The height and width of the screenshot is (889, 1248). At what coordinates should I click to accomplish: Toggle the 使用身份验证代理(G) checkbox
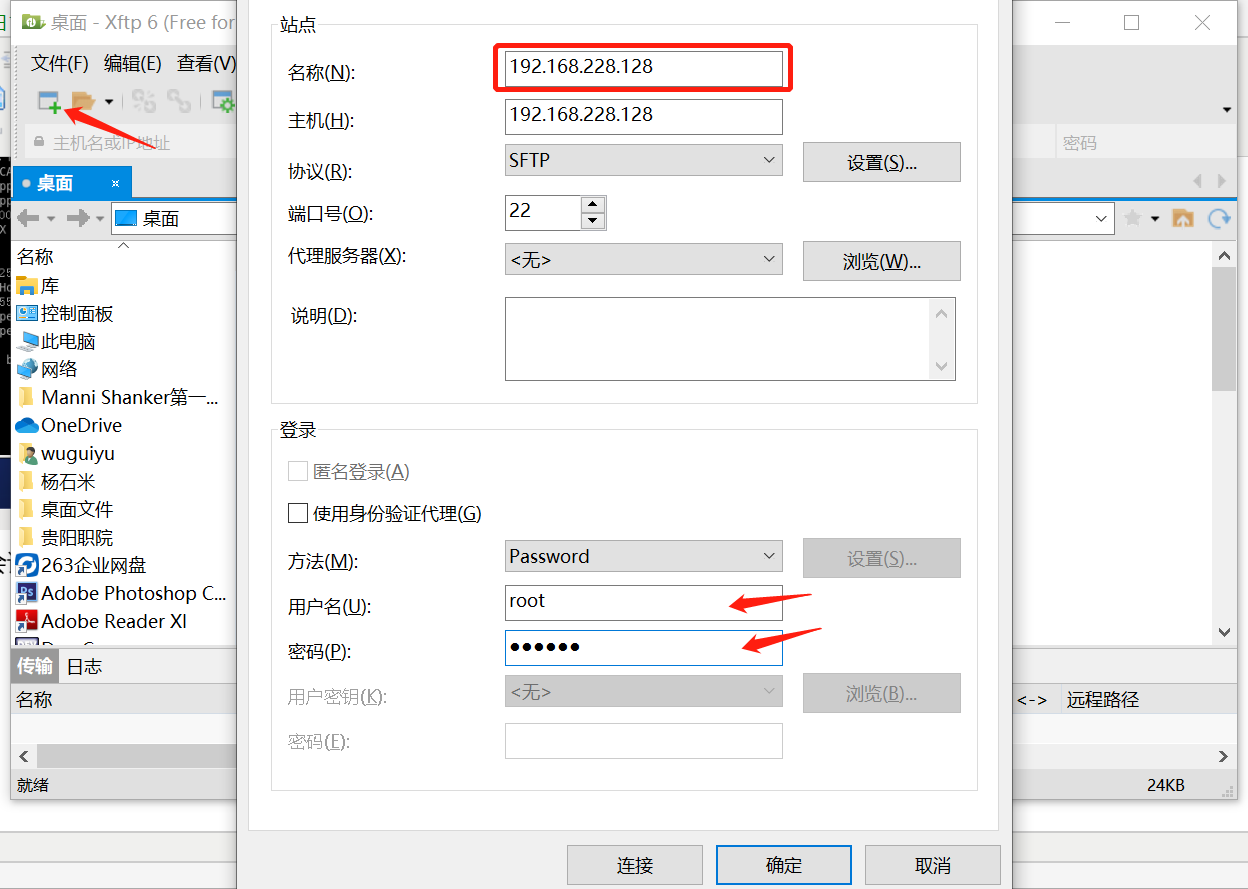(x=298, y=513)
